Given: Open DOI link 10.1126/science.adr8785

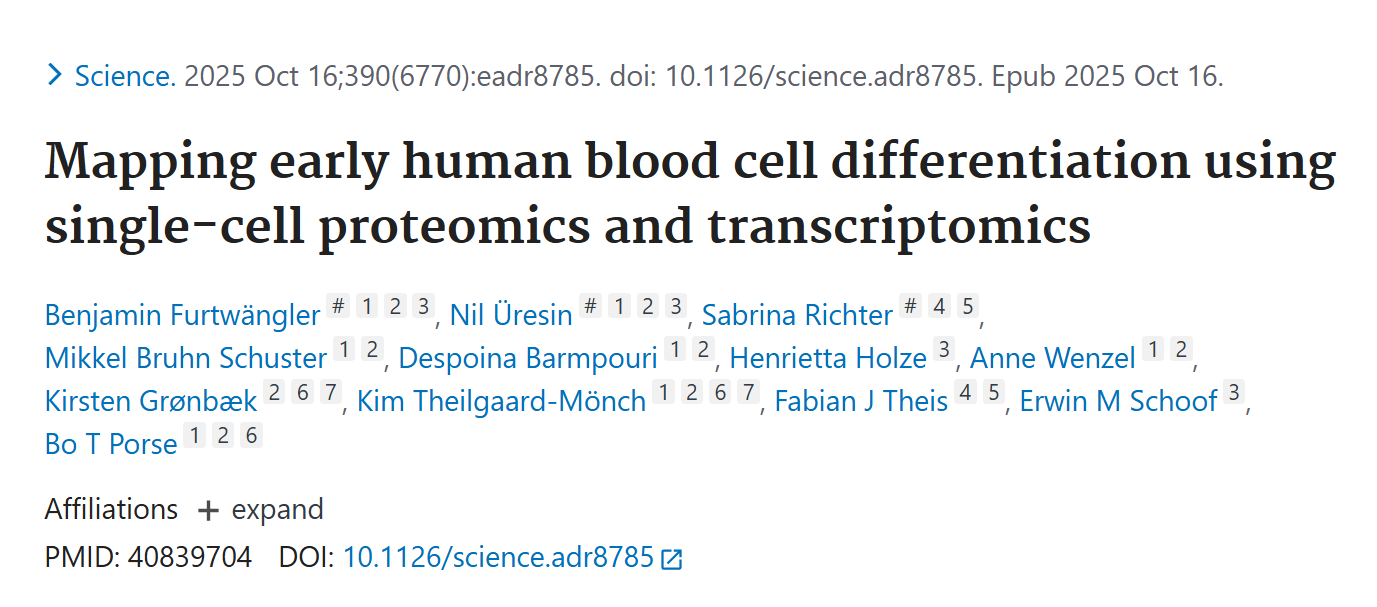Looking at the screenshot, I should [x=498, y=558].
